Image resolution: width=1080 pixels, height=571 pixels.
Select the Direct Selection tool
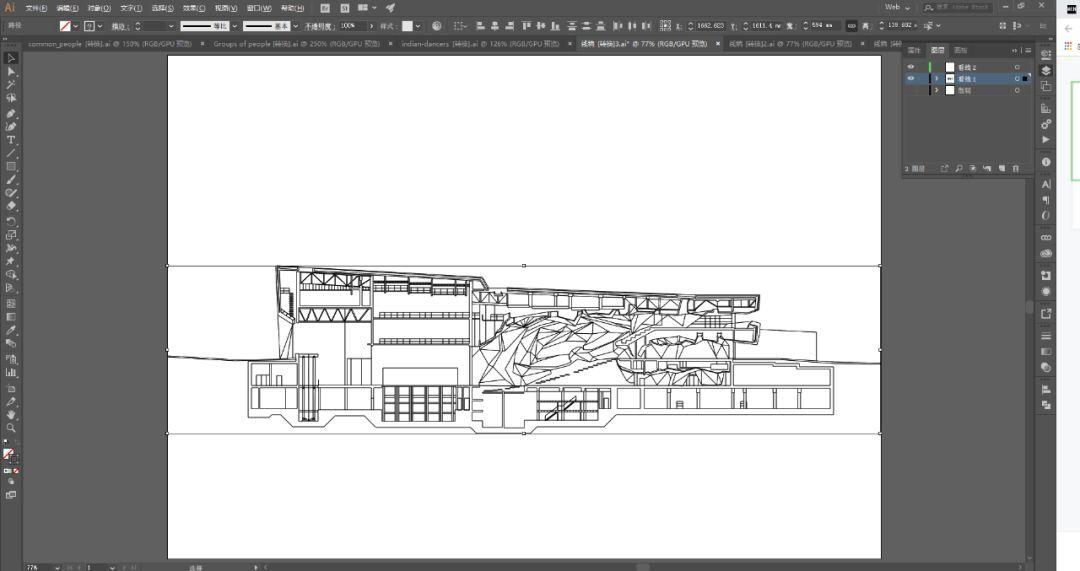11,72
